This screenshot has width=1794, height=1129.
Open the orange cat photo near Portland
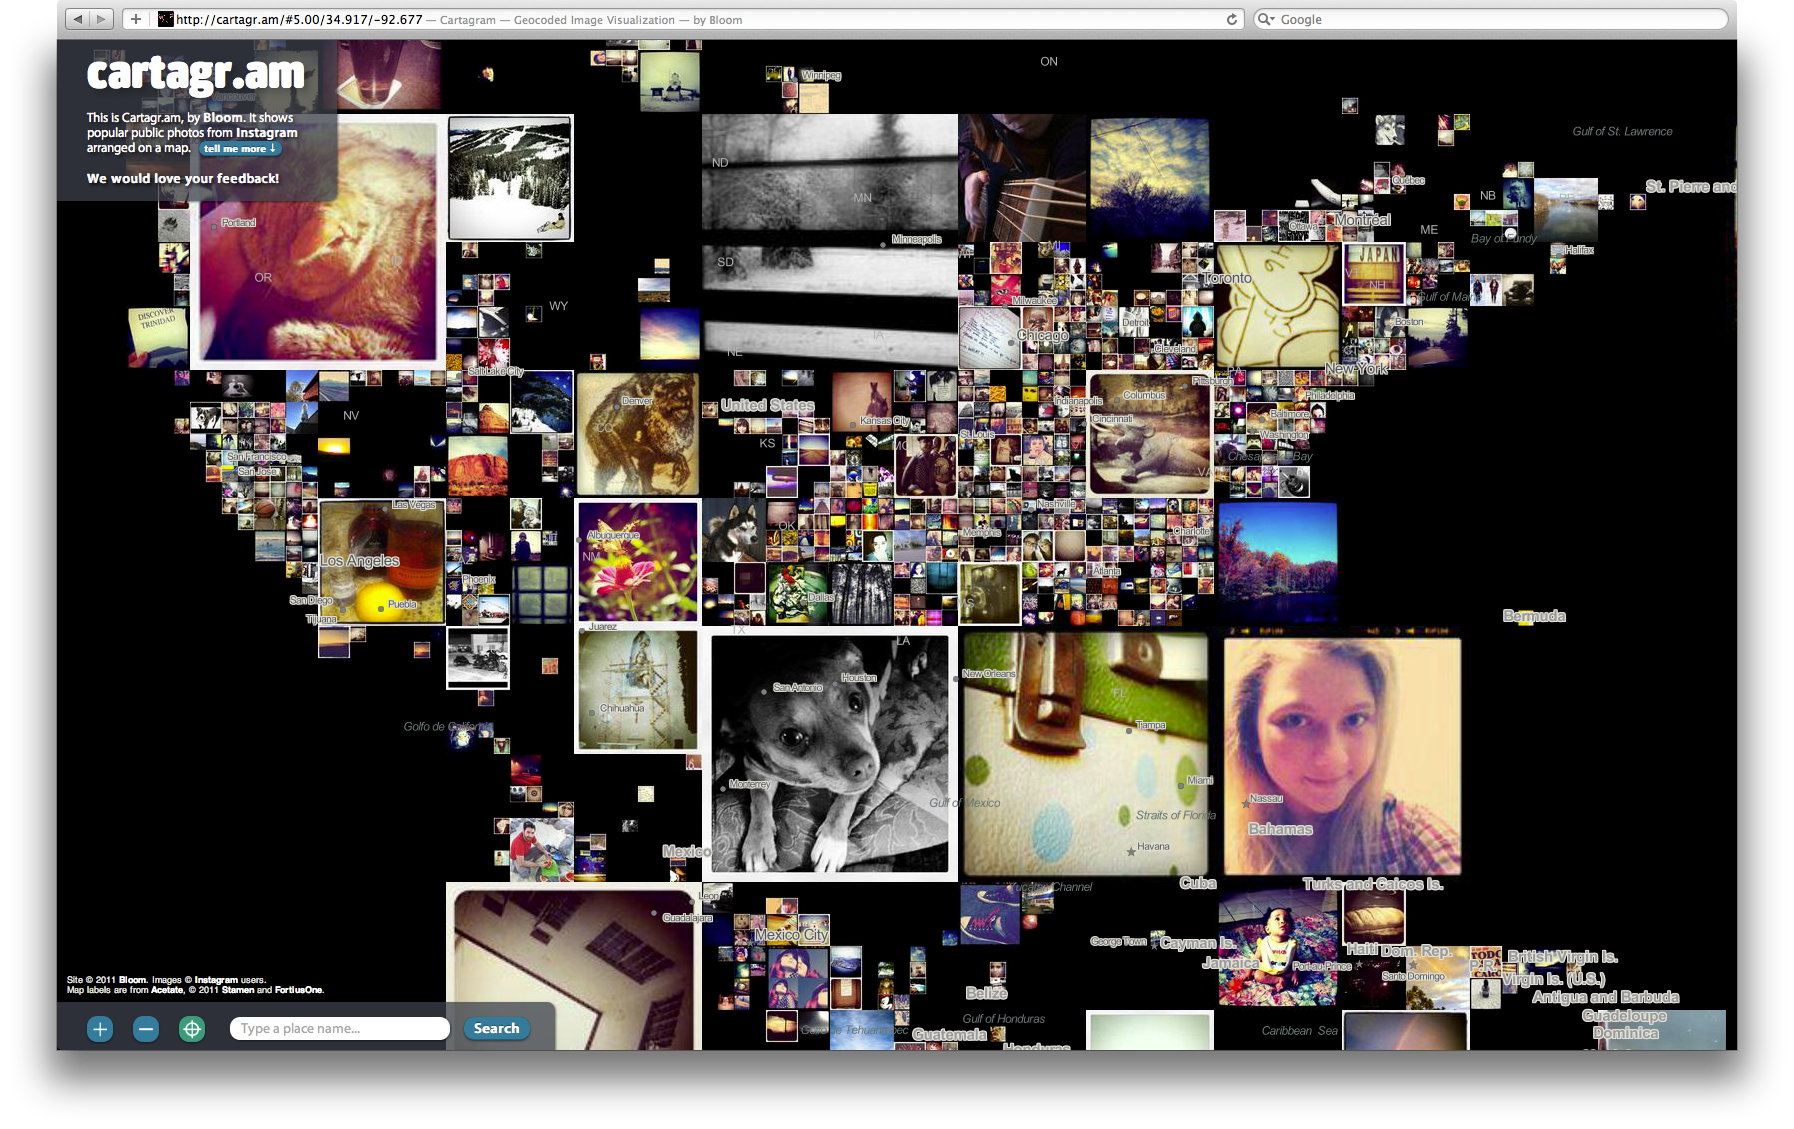[318, 242]
